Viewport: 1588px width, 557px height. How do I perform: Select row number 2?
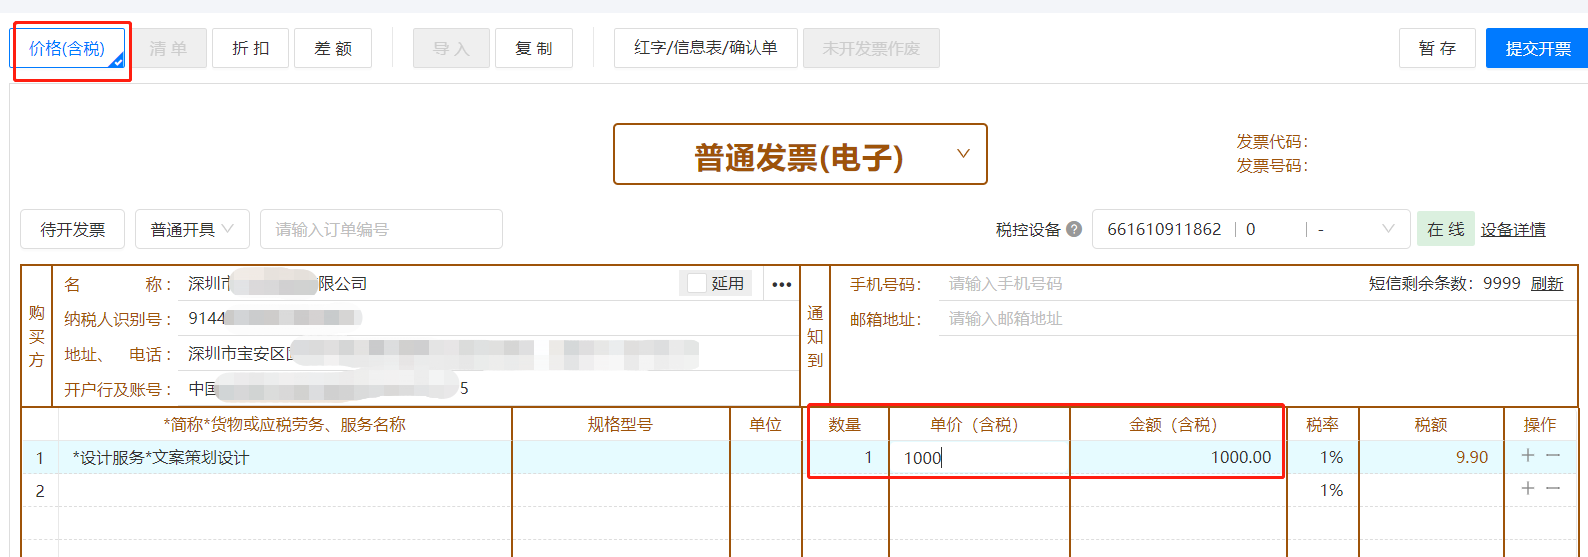(x=40, y=490)
